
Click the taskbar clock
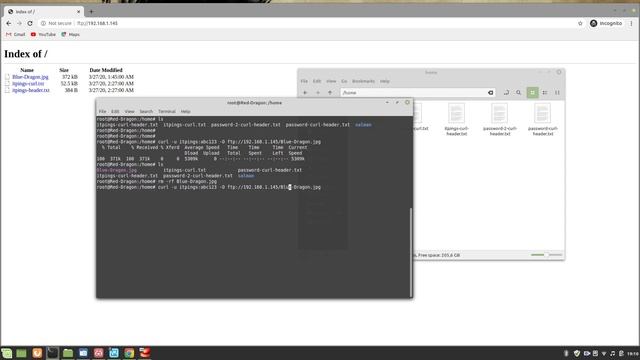coord(633,353)
